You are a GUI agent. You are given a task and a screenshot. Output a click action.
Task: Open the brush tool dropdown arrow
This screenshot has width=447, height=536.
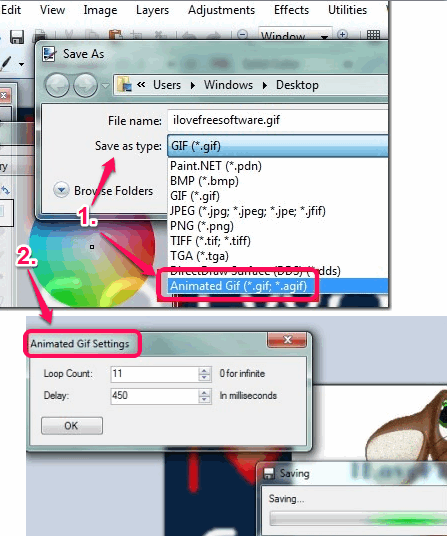[21, 64]
